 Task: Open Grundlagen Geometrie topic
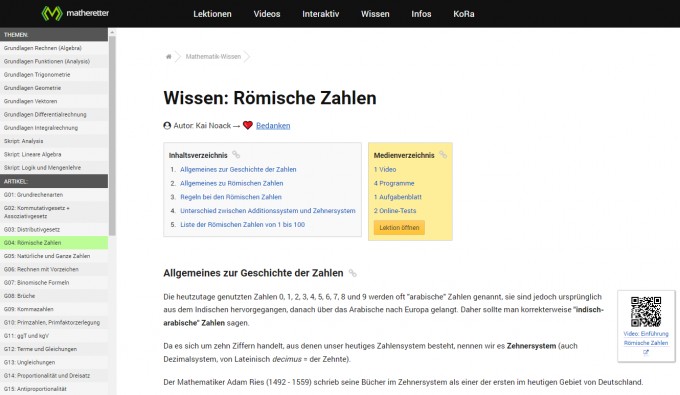pos(54,88)
